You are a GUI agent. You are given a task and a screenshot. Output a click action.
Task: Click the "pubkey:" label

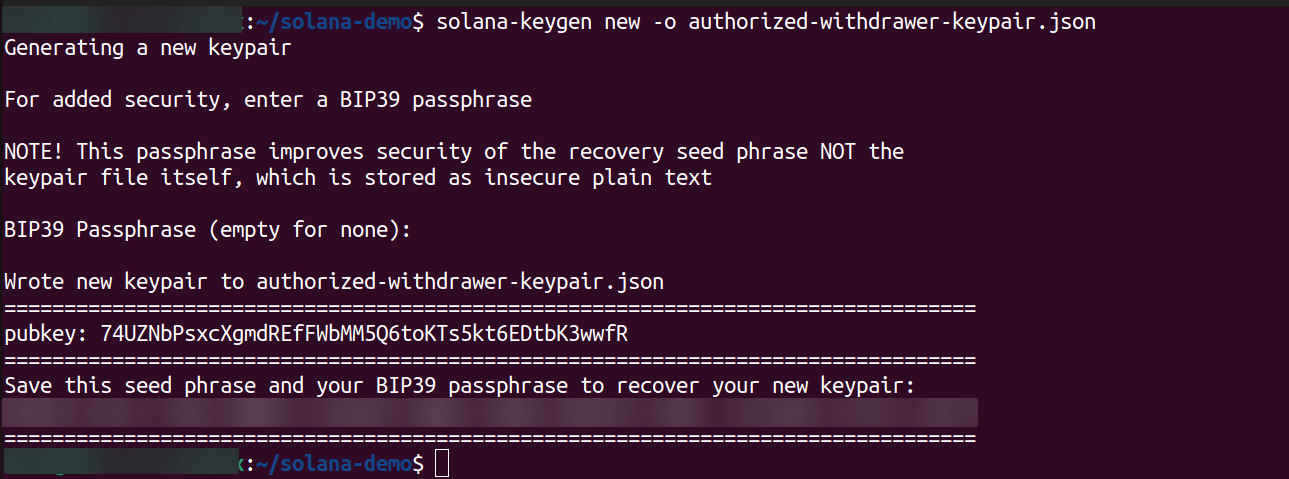point(46,334)
